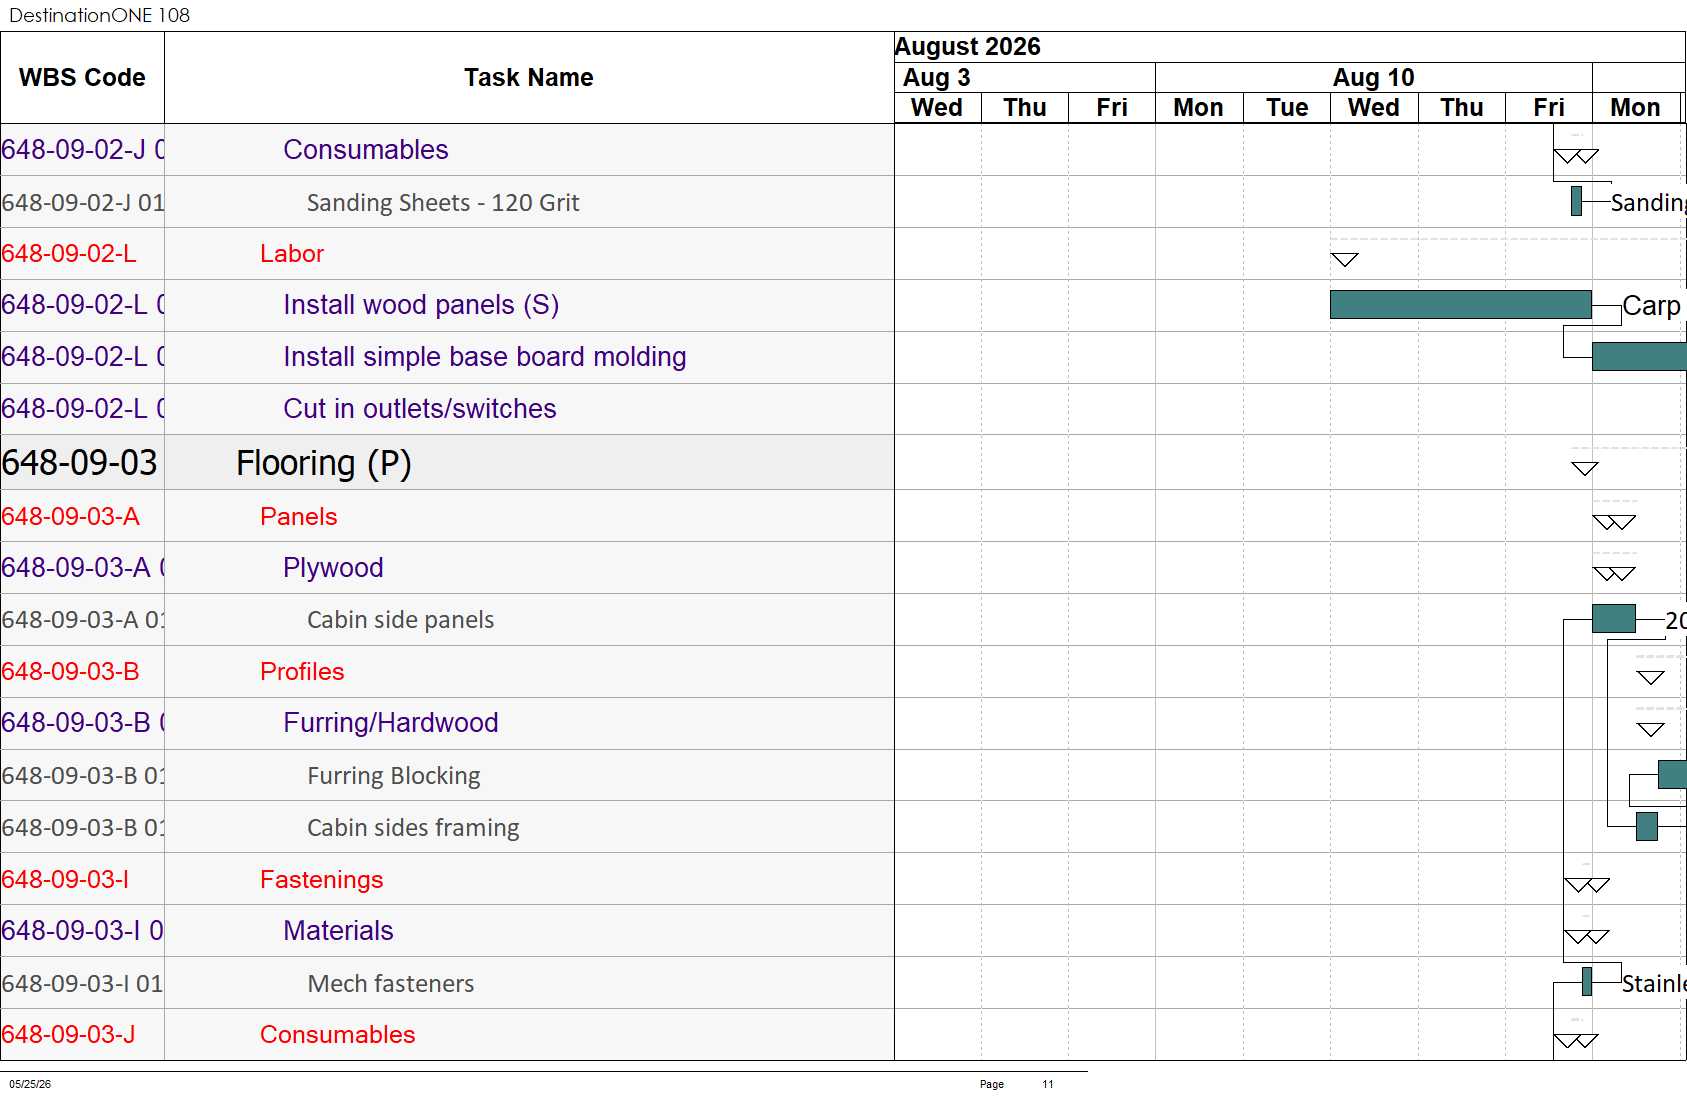1687x1097 pixels.
Task: Click the Mech fasteners Gantt bar
Action: [1587, 981]
